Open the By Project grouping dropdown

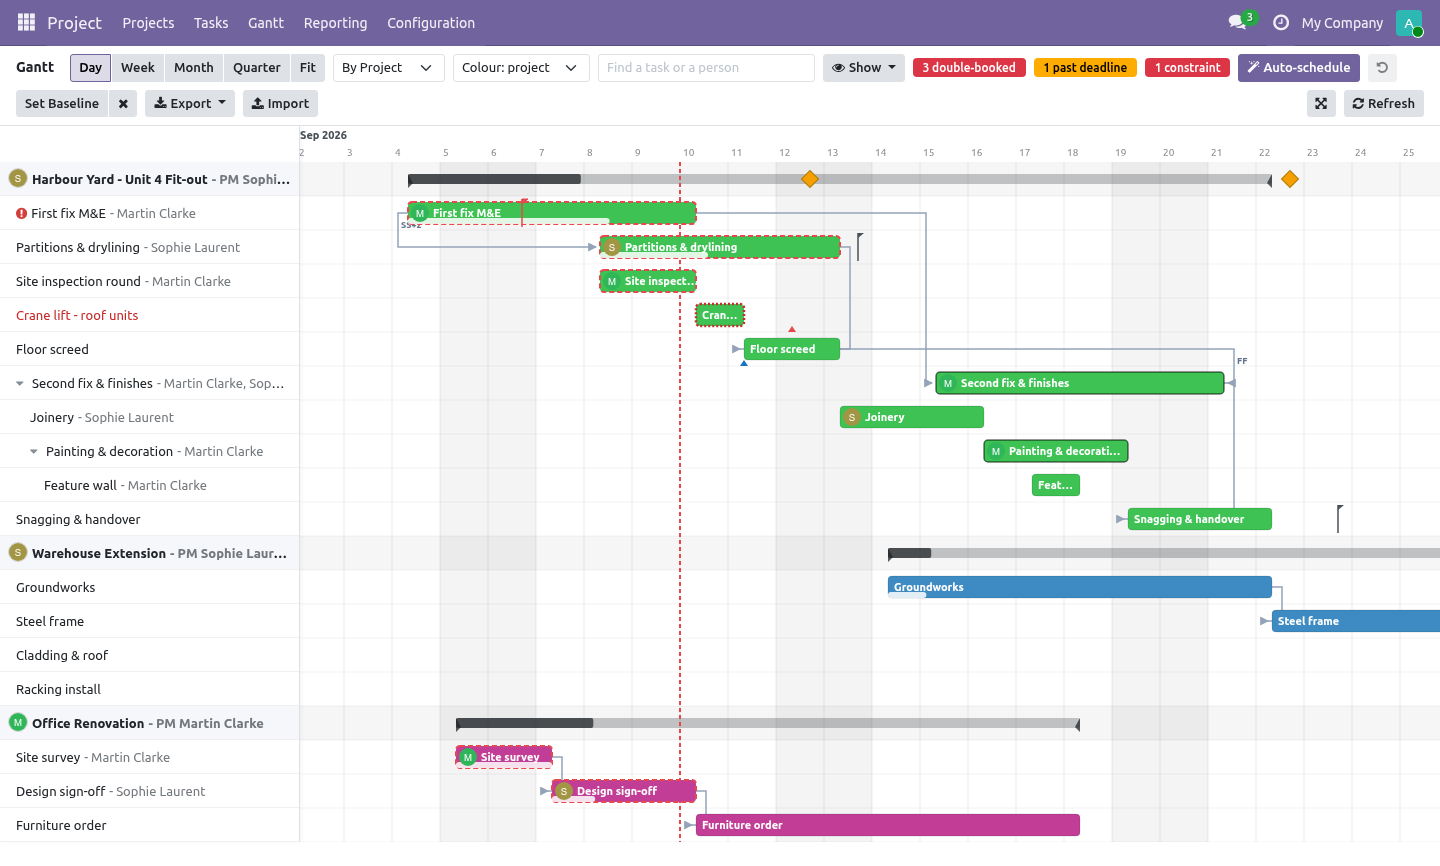[388, 68]
